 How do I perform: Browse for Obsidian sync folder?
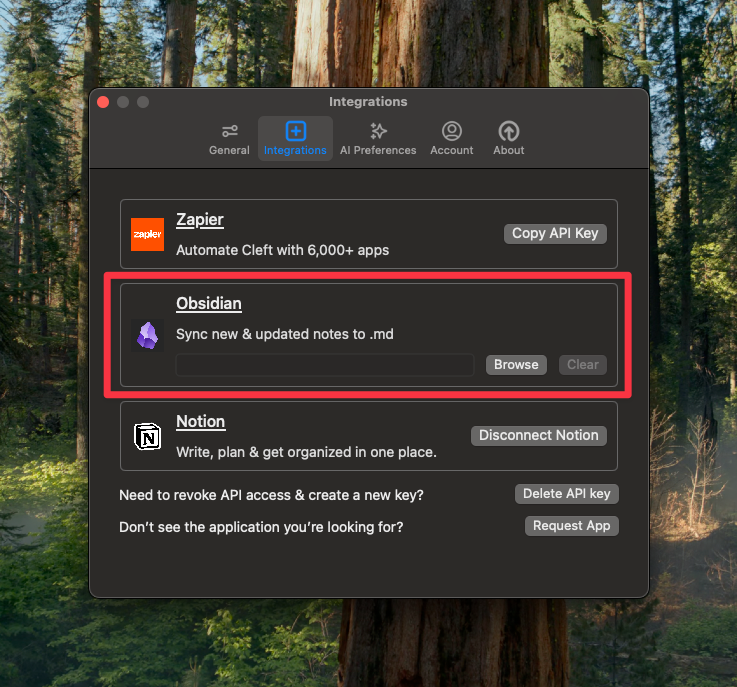516,365
